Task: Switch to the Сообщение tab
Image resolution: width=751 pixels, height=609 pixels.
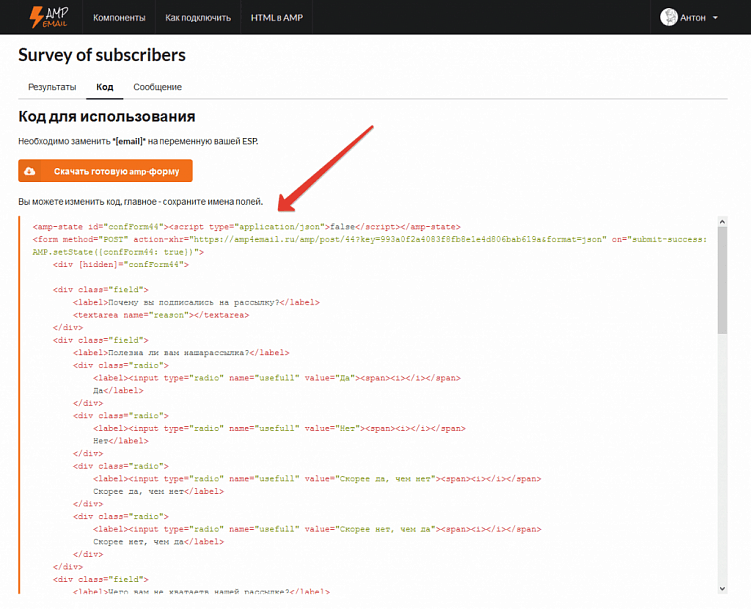Action: click(x=158, y=87)
